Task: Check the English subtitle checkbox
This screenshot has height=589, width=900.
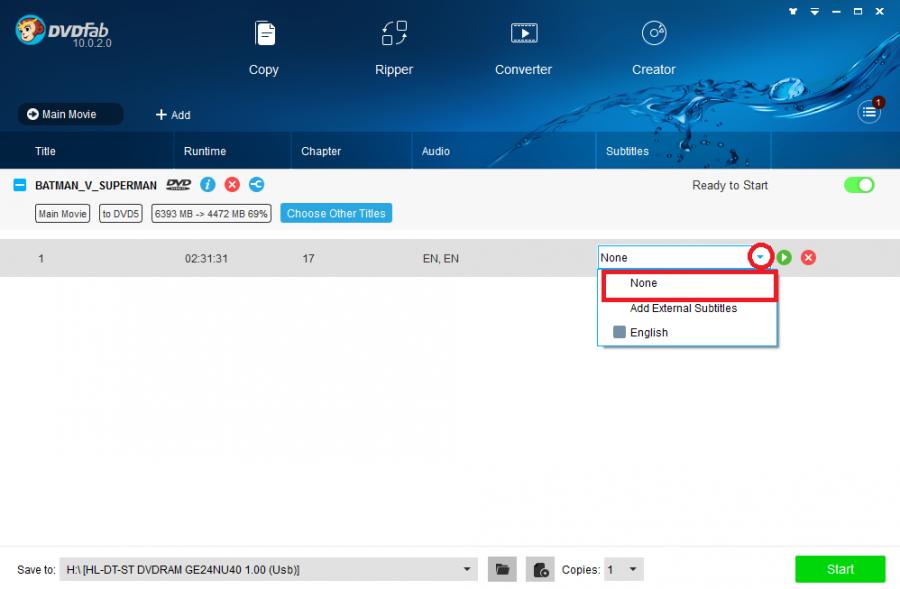Action: 619,333
